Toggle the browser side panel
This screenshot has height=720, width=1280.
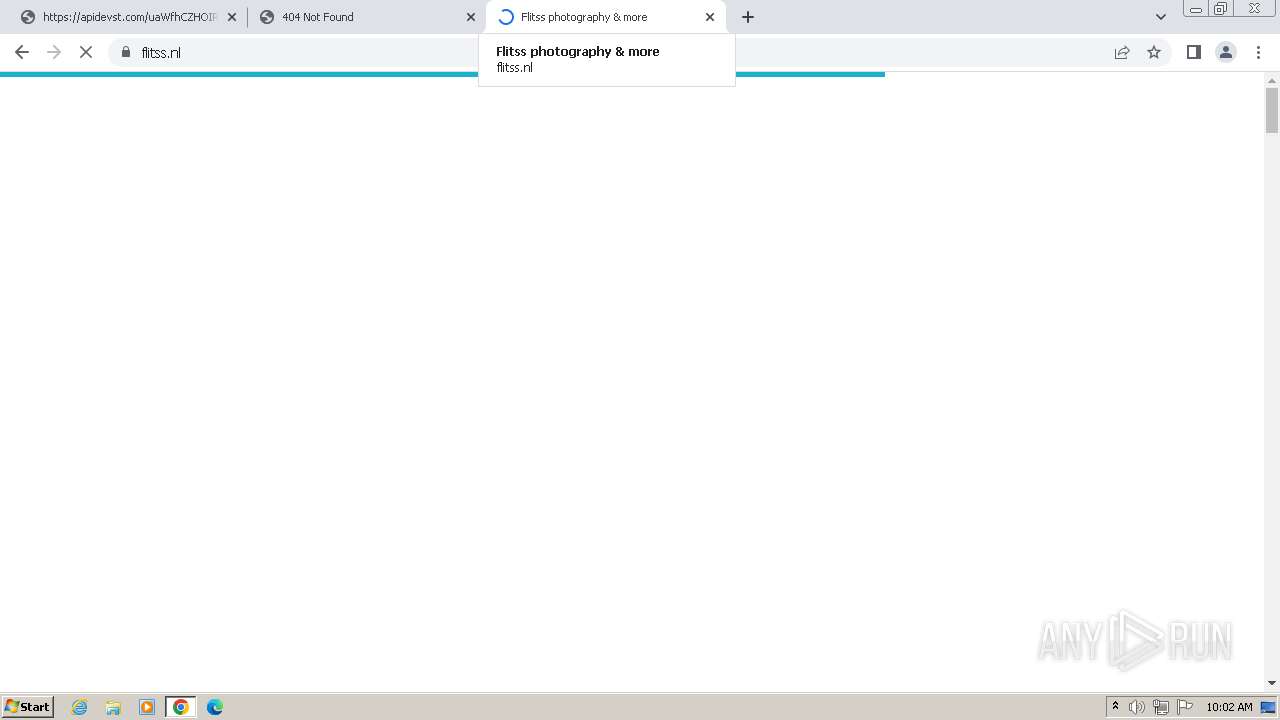[x=1193, y=52]
